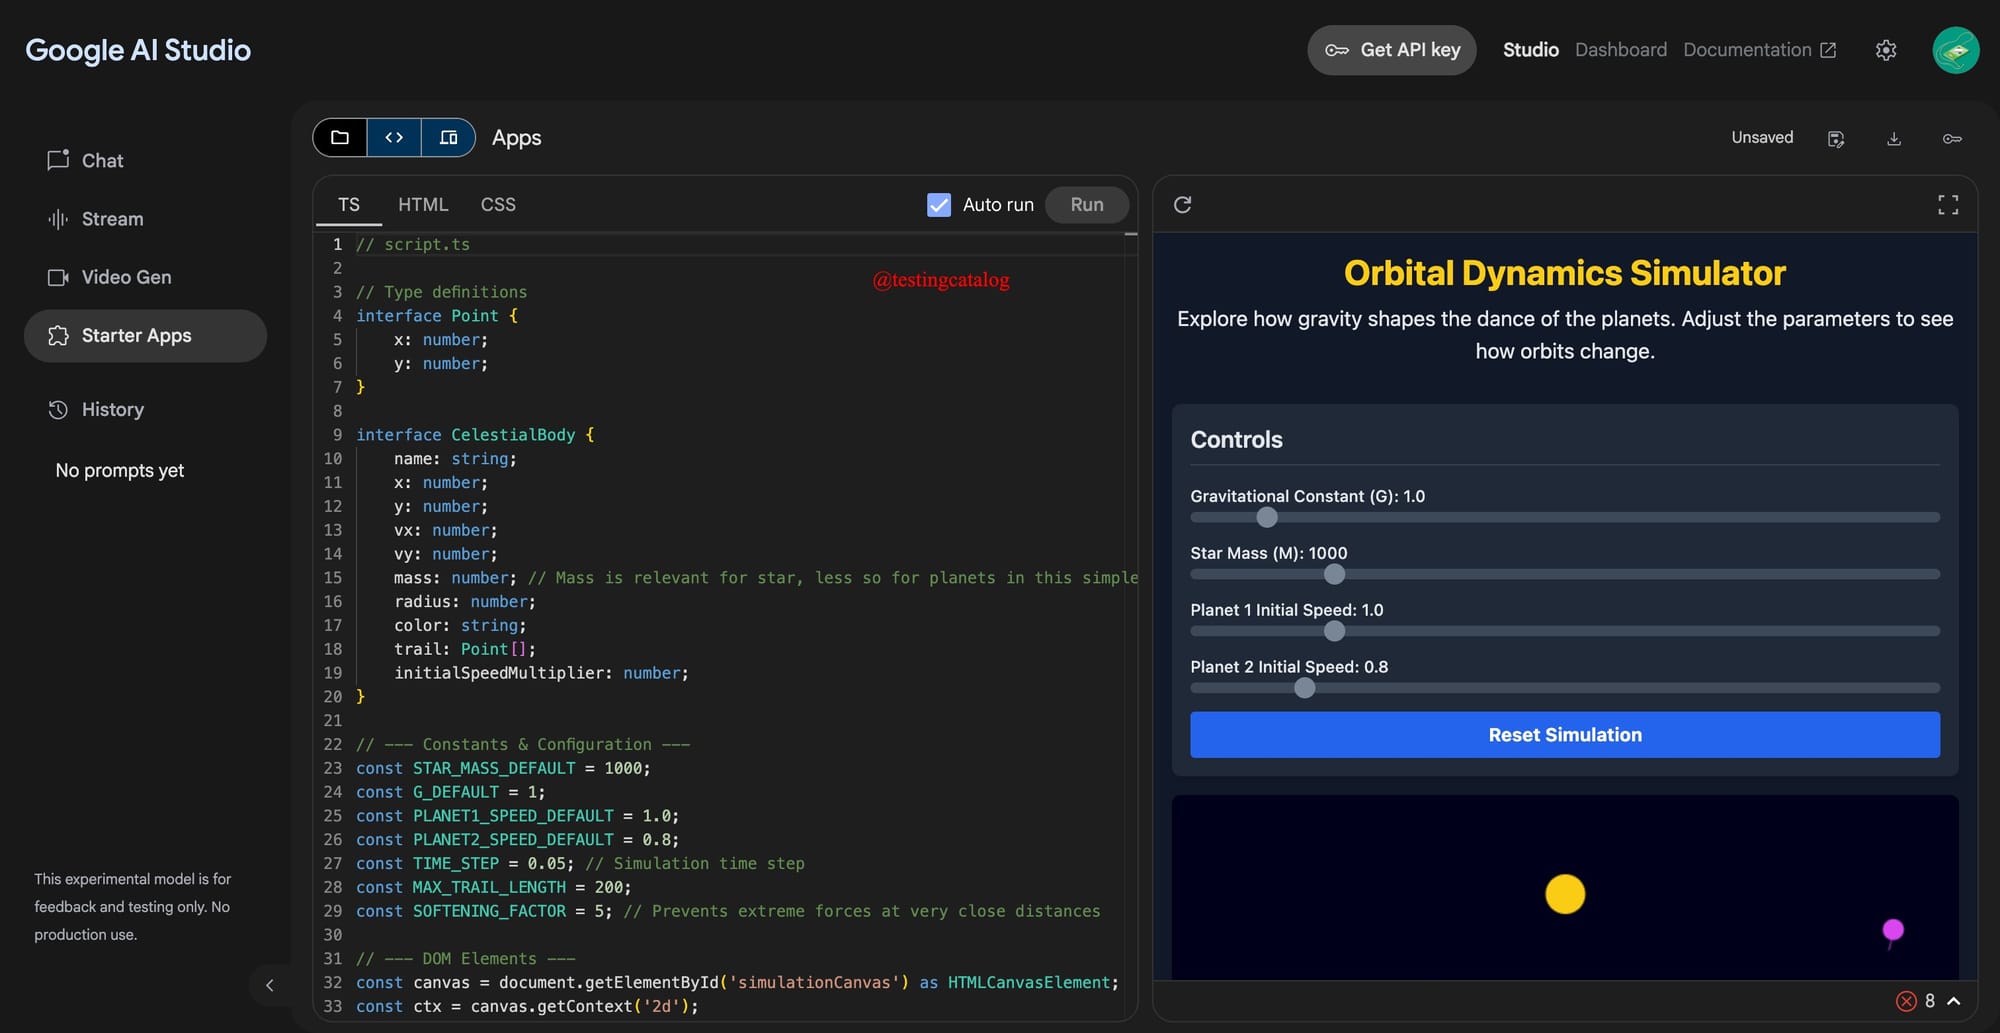
Task: Disable the Auto run checkbox
Action: point(938,204)
